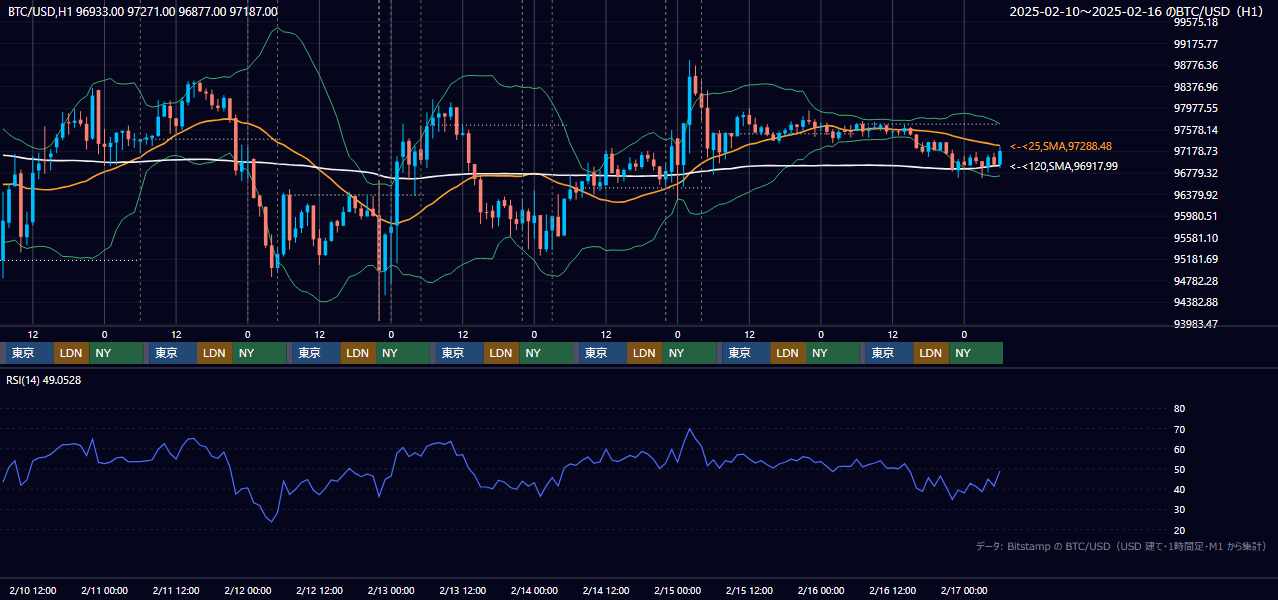Select the 2/11 00:00 time axis label
The width and height of the screenshot is (1278, 600).
(104, 590)
